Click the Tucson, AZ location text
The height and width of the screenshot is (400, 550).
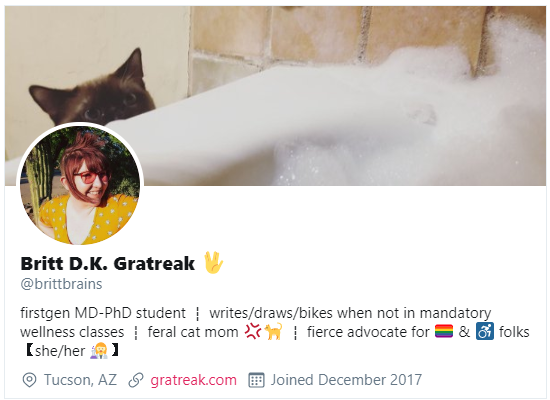(x=80, y=380)
